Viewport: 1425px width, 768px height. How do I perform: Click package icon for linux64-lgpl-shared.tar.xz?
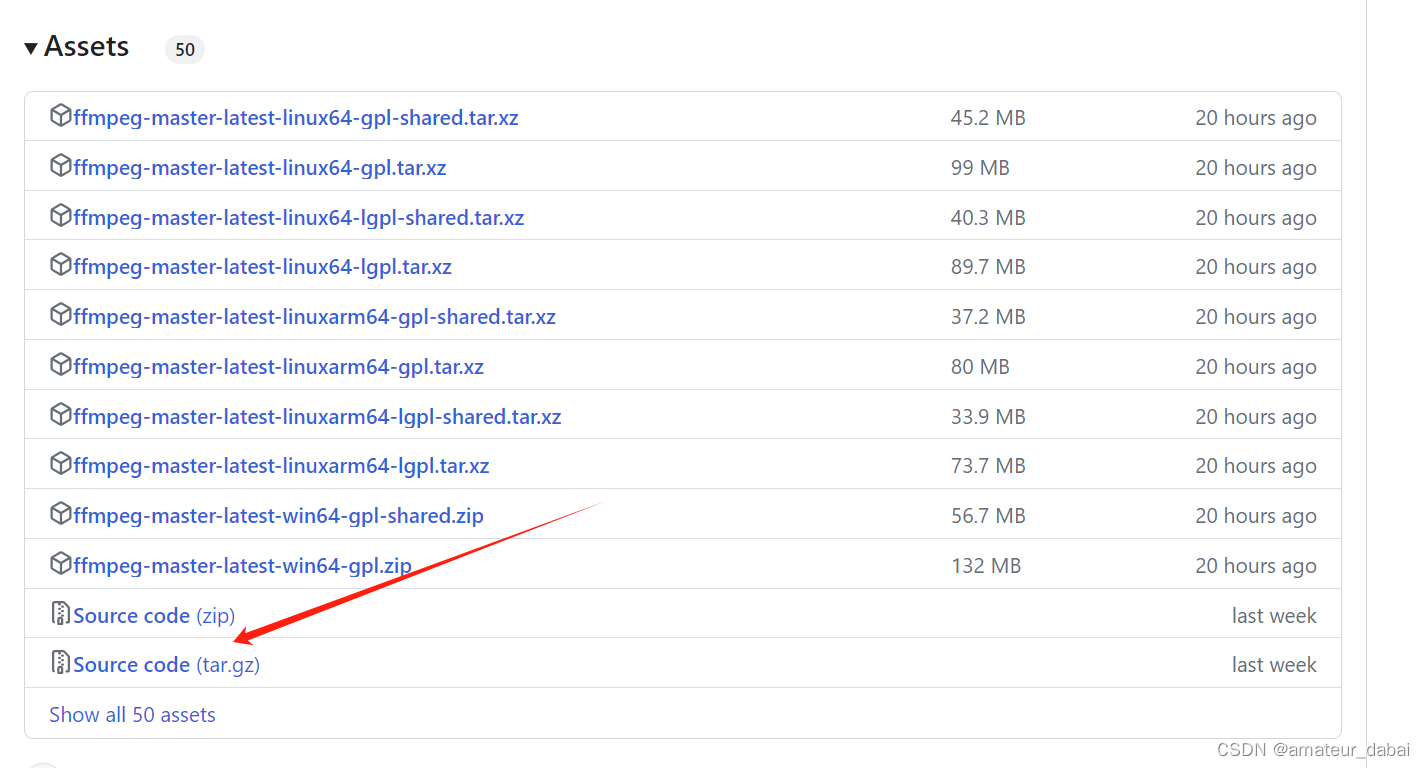[61, 216]
